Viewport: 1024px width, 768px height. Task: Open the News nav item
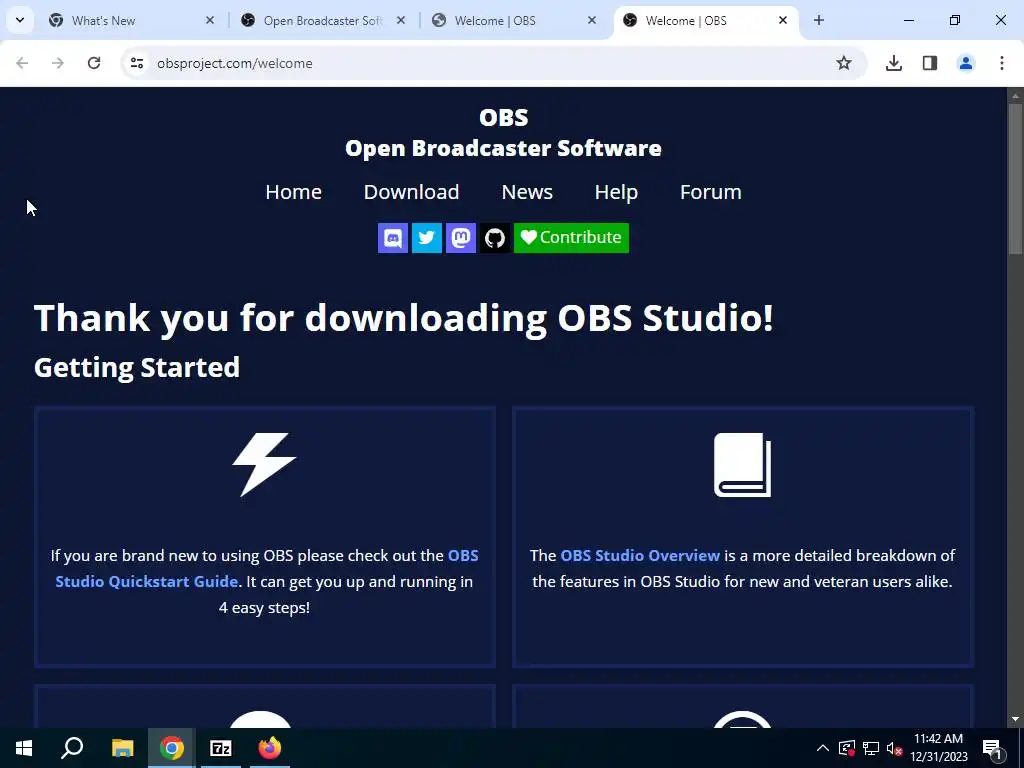527,192
